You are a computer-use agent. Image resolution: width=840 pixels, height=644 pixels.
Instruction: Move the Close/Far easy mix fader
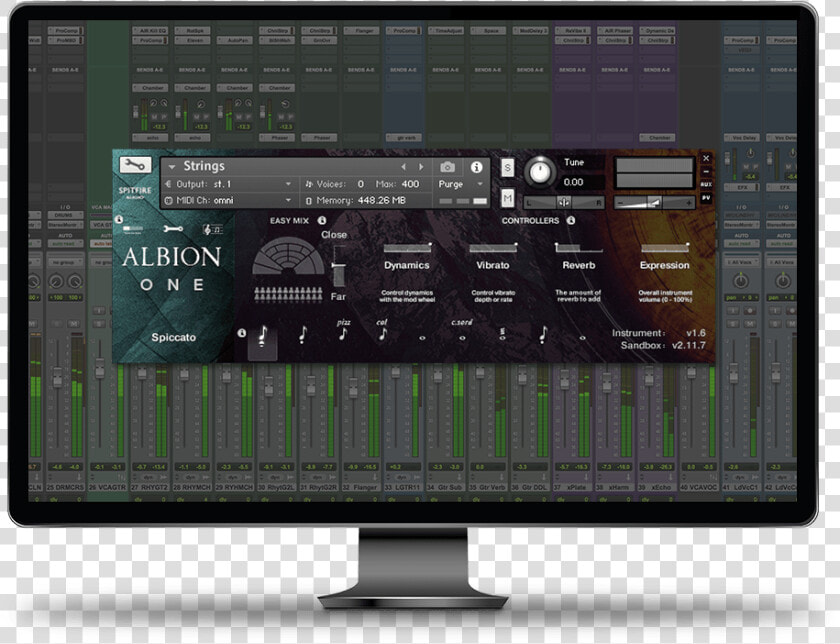click(339, 266)
